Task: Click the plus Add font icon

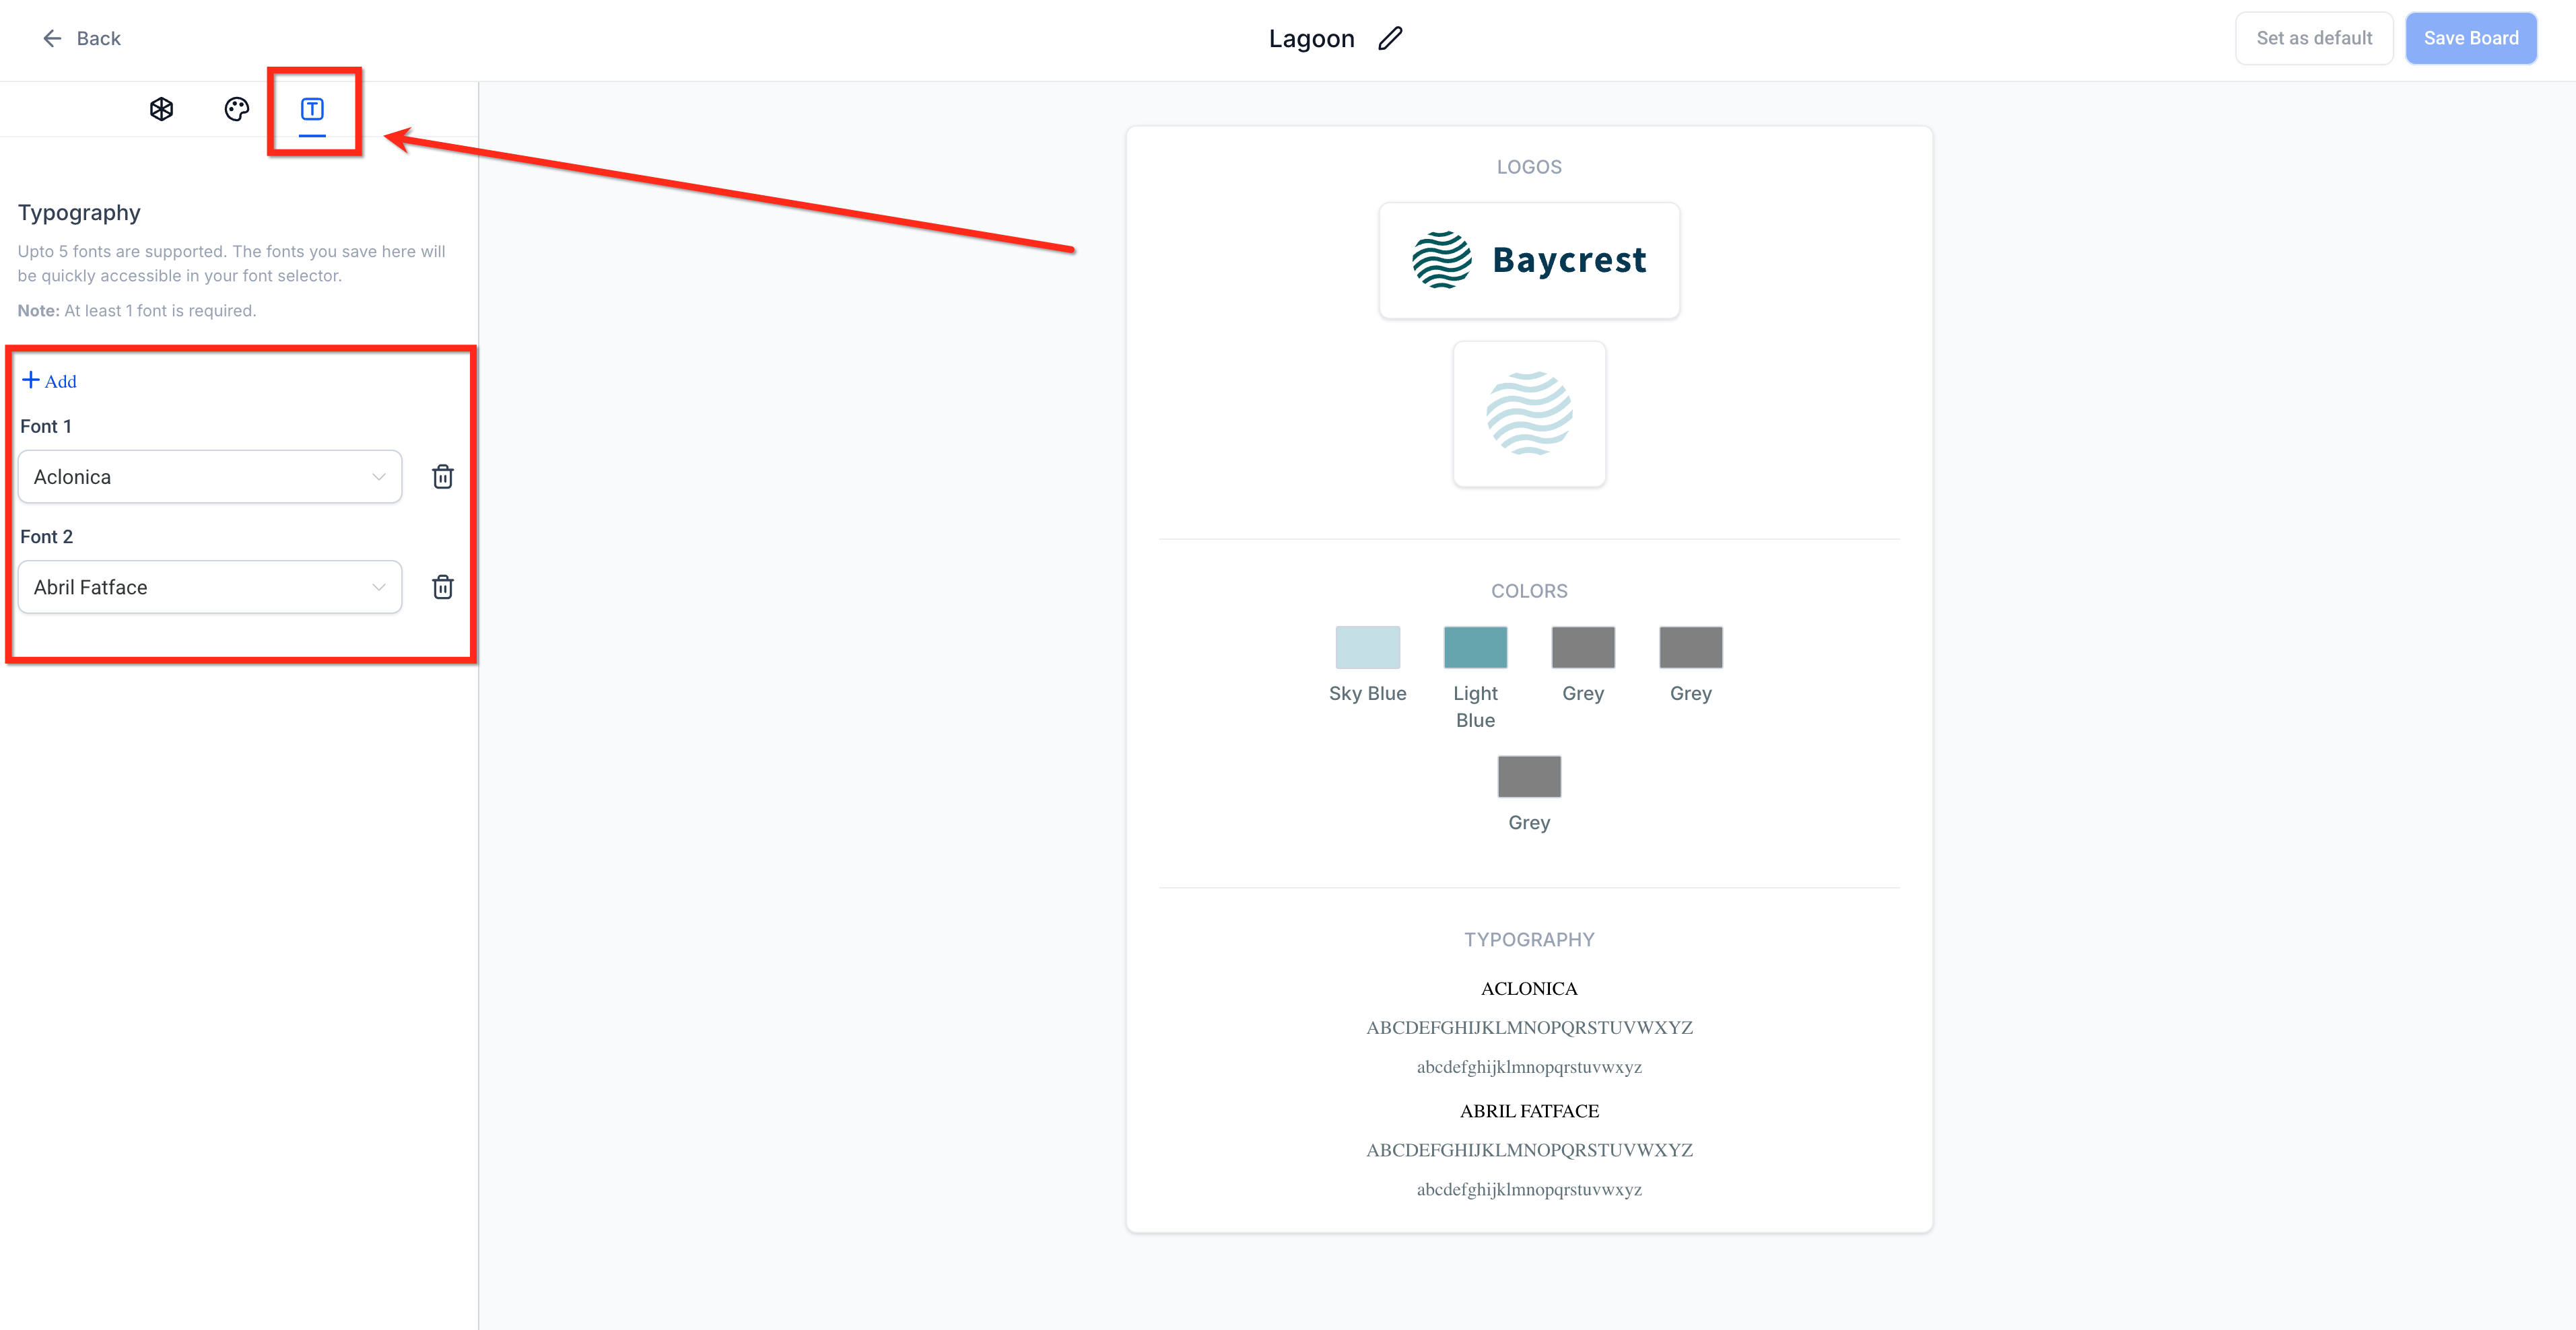Action: (x=31, y=380)
